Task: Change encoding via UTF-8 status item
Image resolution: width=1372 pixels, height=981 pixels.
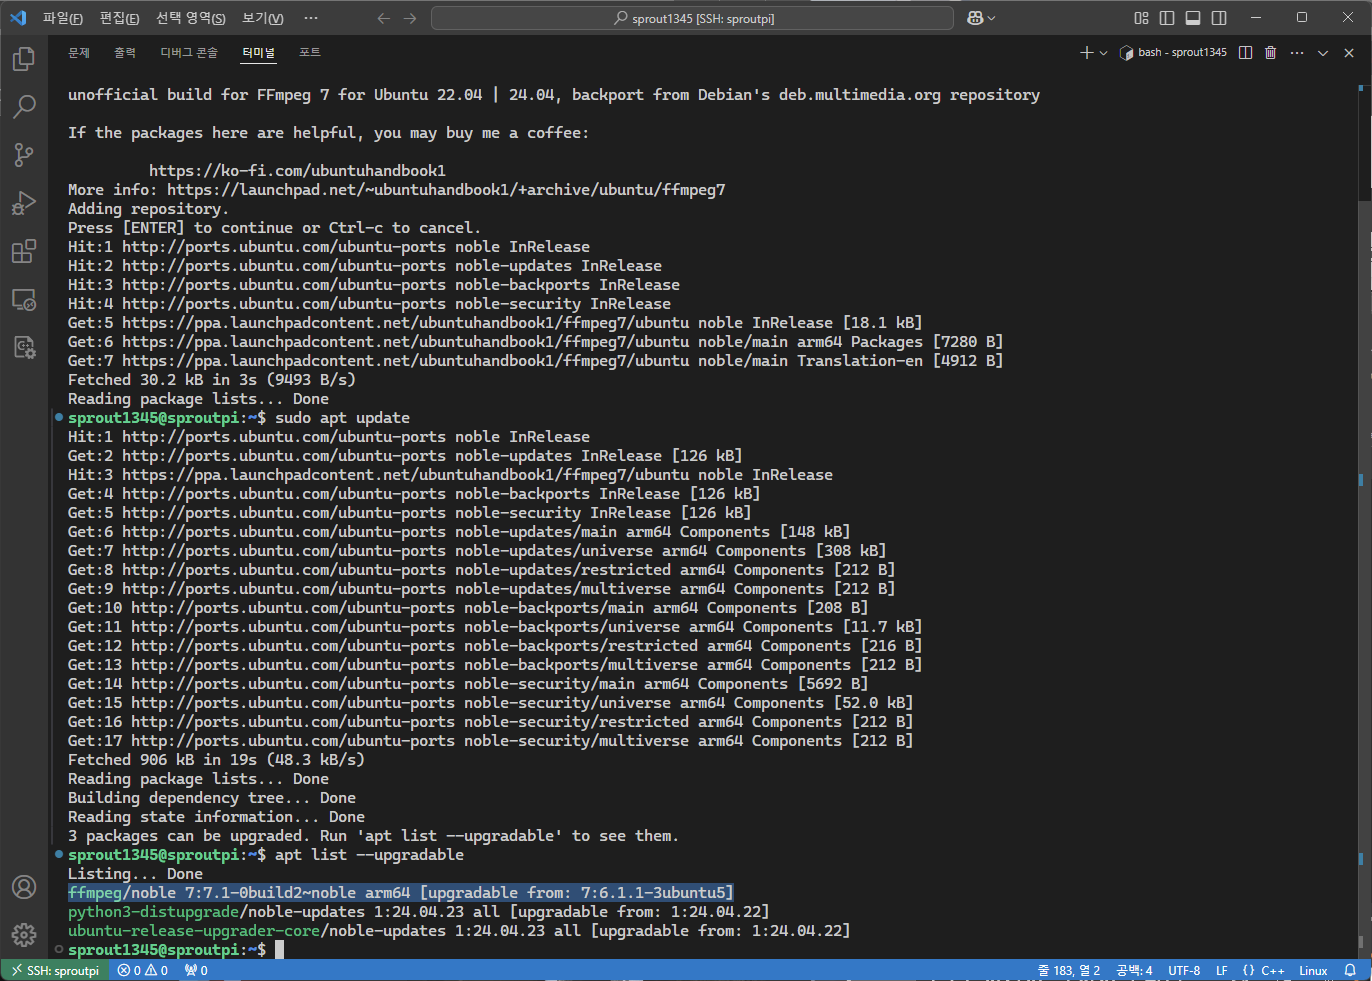Action: point(1184,970)
